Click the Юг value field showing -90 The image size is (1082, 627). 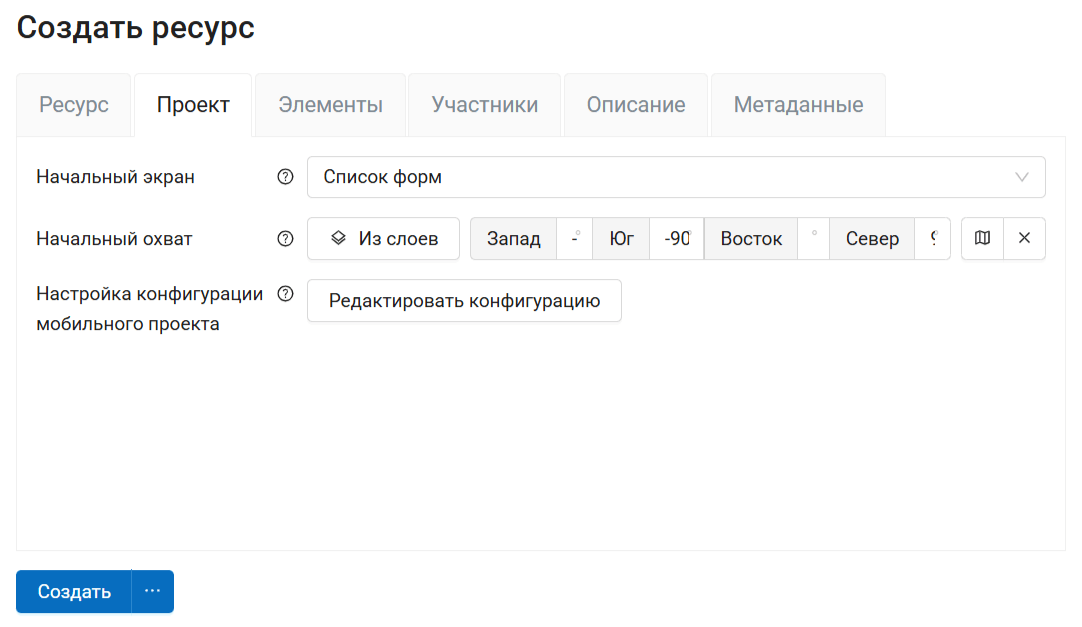pos(677,239)
